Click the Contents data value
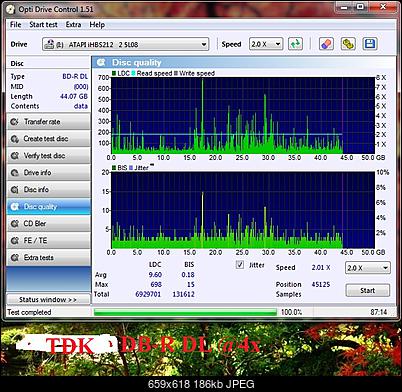Image resolution: width=402 pixels, height=392 pixels. click(x=81, y=106)
